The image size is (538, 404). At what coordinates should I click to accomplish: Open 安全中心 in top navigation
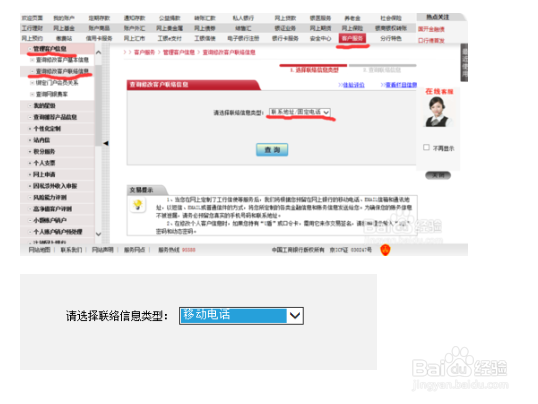[320, 38]
